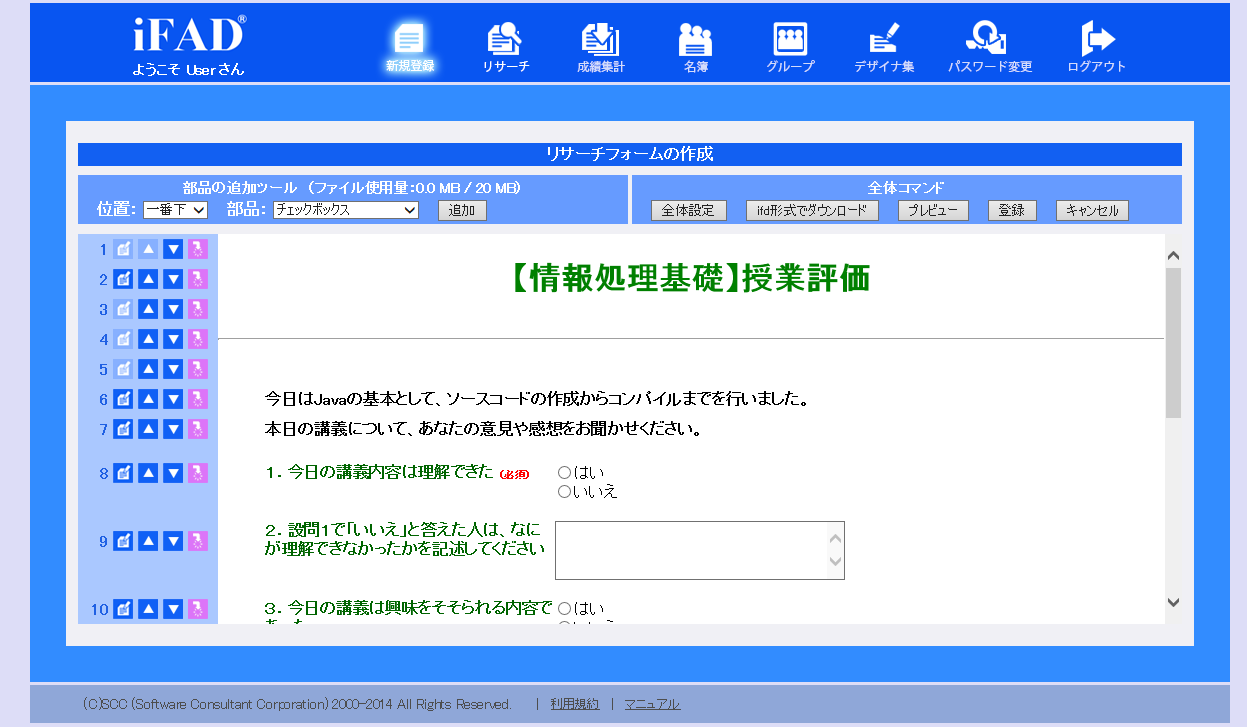The height and width of the screenshot is (727, 1247).
Task: Click the プレビュー button
Action: coord(933,210)
